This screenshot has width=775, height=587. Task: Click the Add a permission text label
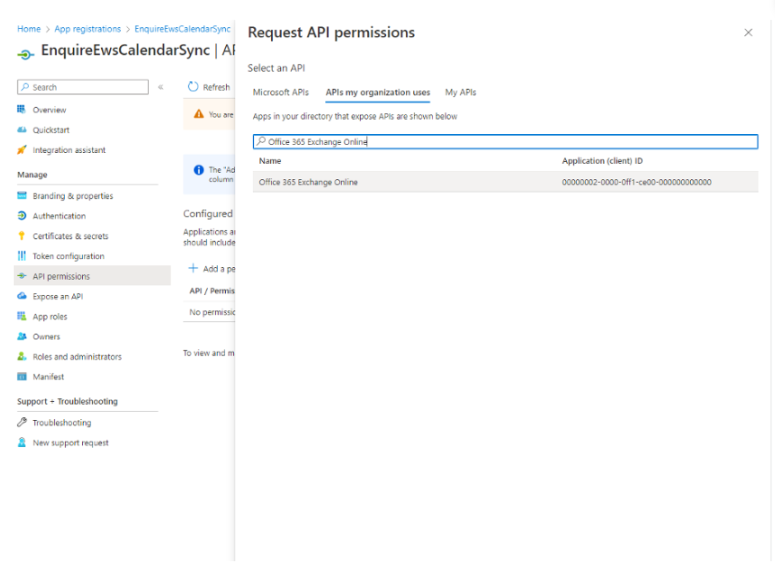pyautogui.click(x=219, y=268)
